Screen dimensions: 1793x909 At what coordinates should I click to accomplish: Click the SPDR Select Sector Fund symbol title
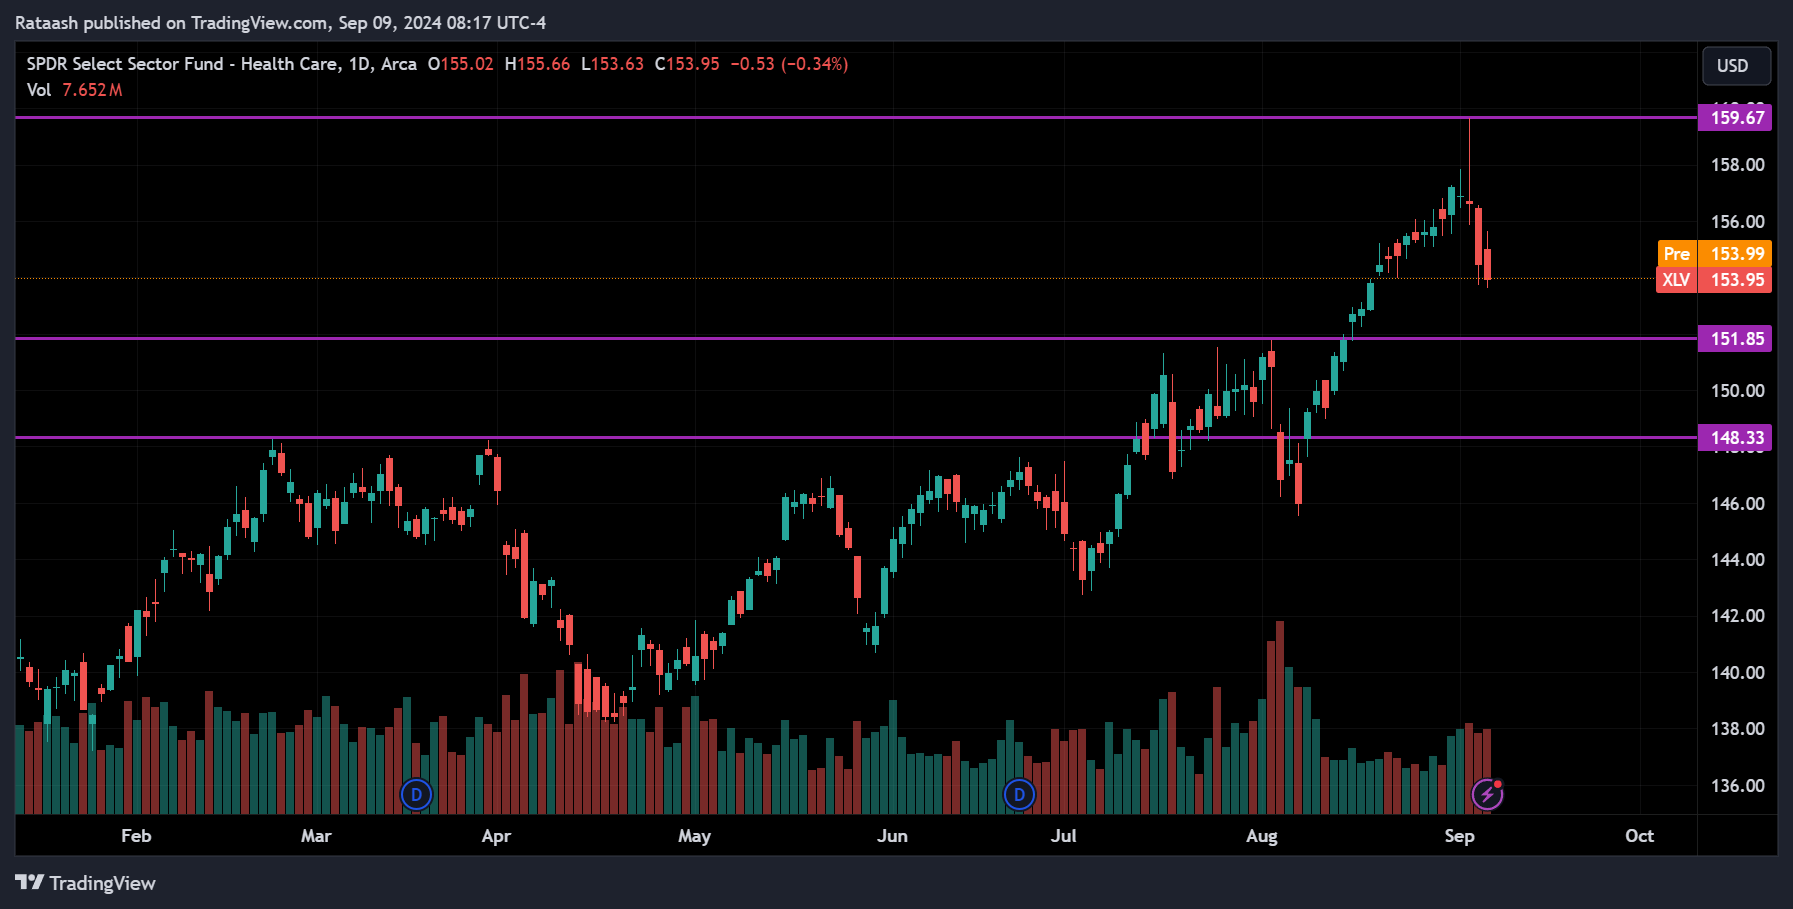pyautogui.click(x=221, y=64)
